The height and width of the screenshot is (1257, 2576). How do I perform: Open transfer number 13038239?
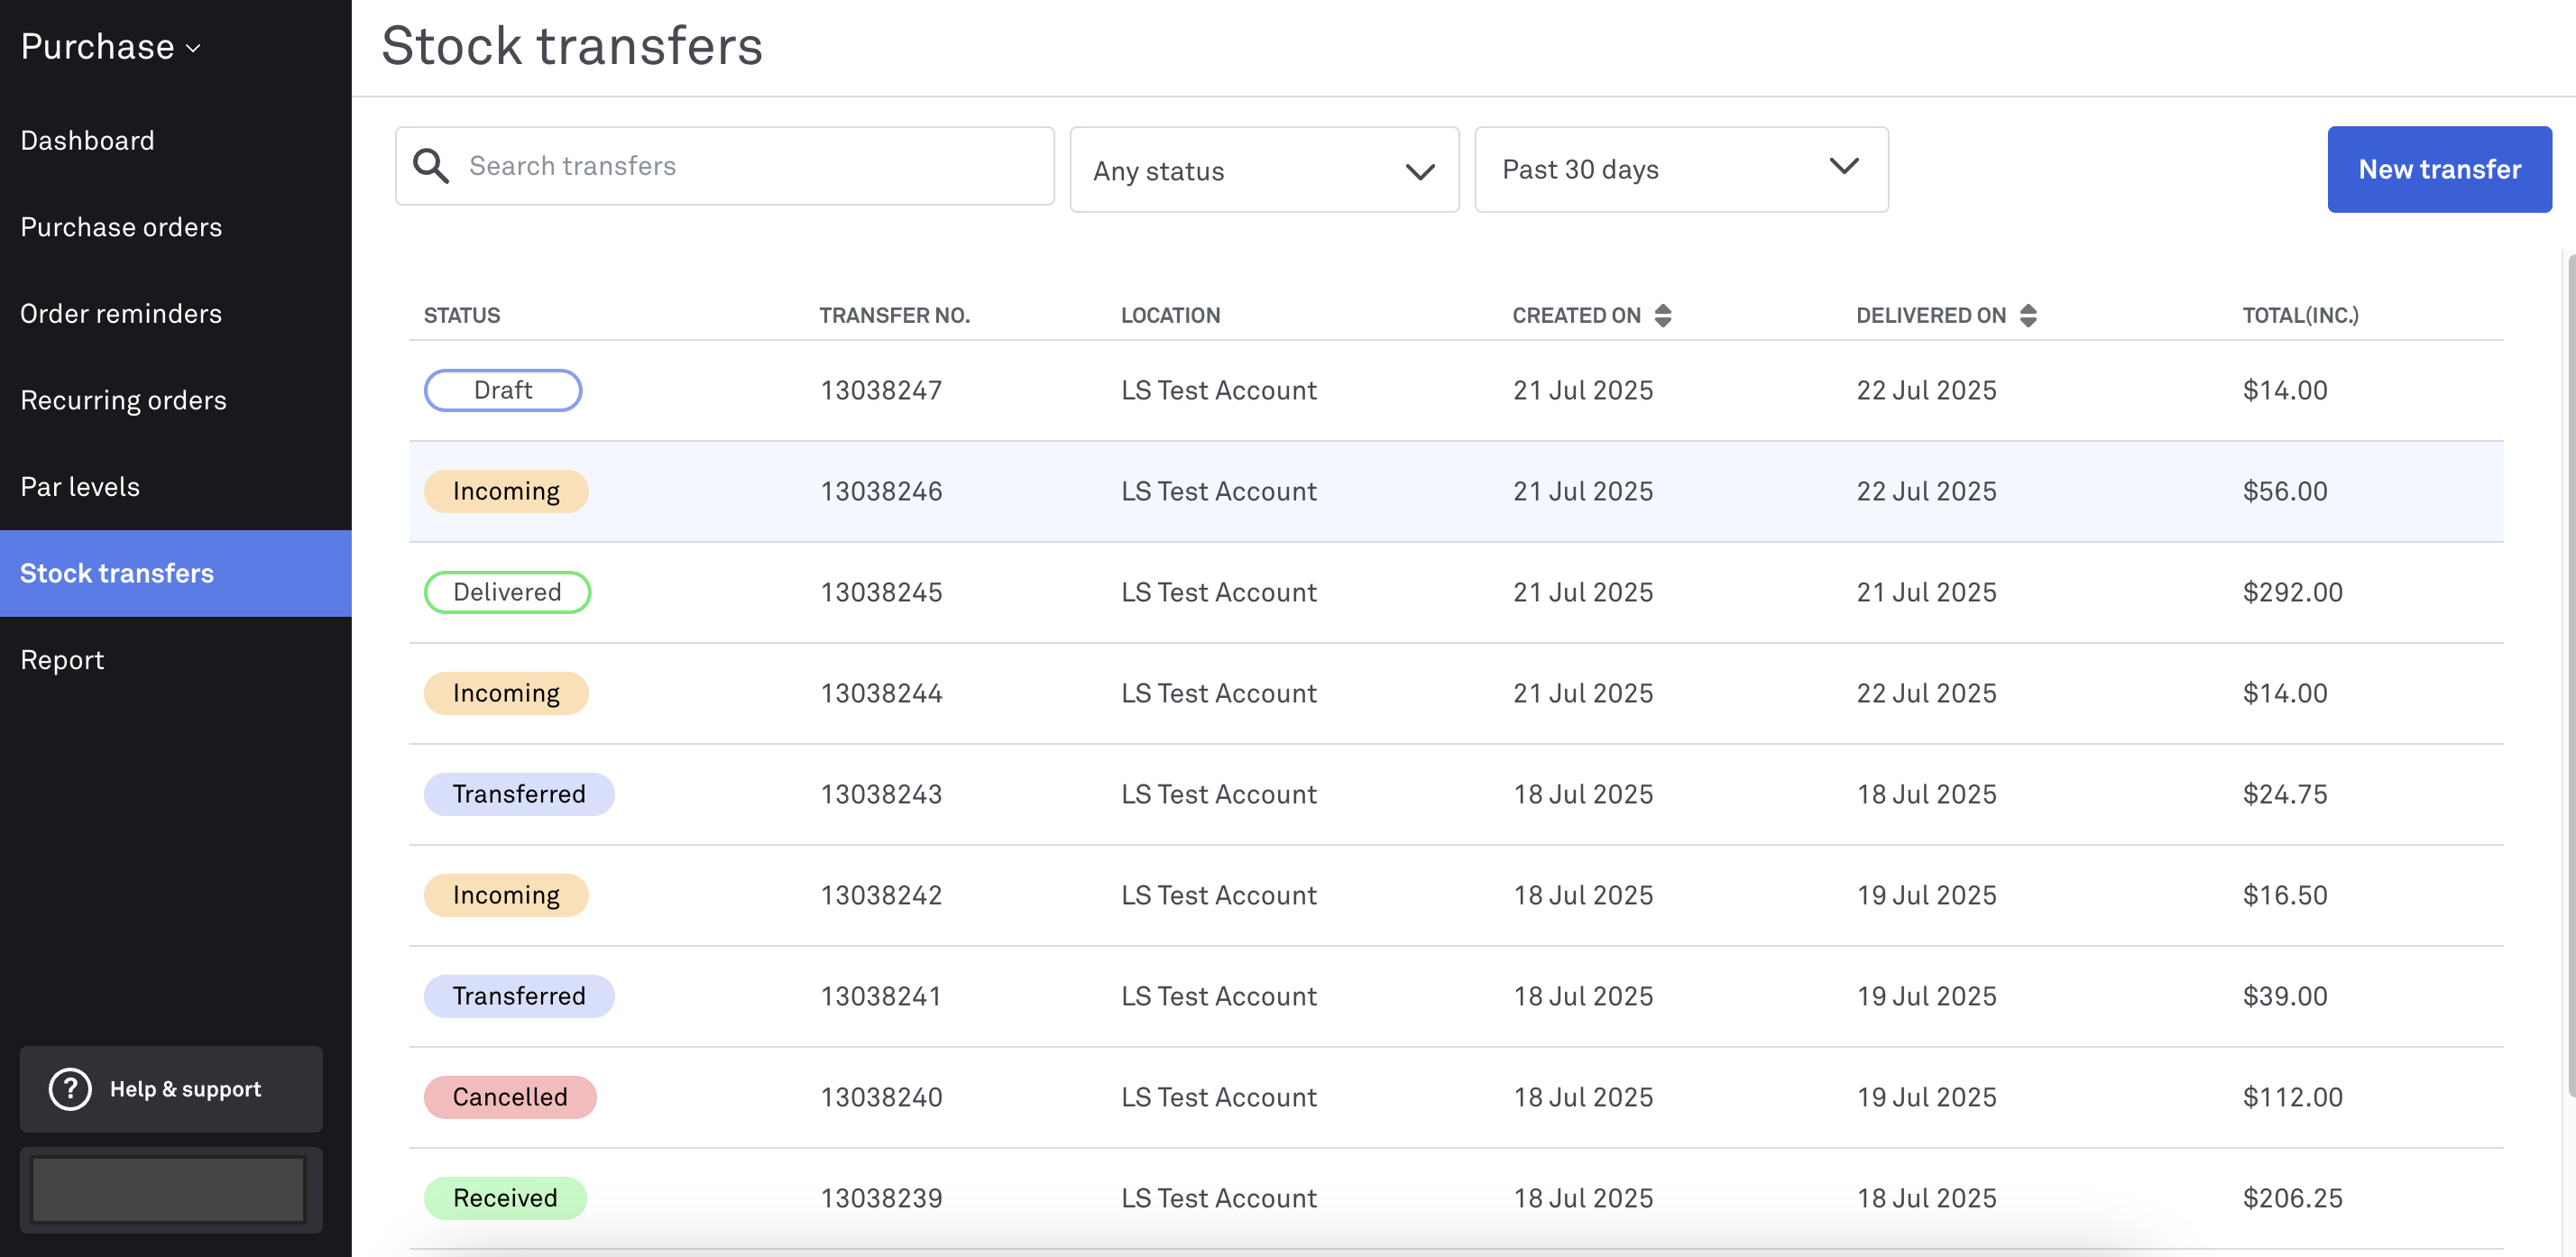pos(881,1199)
